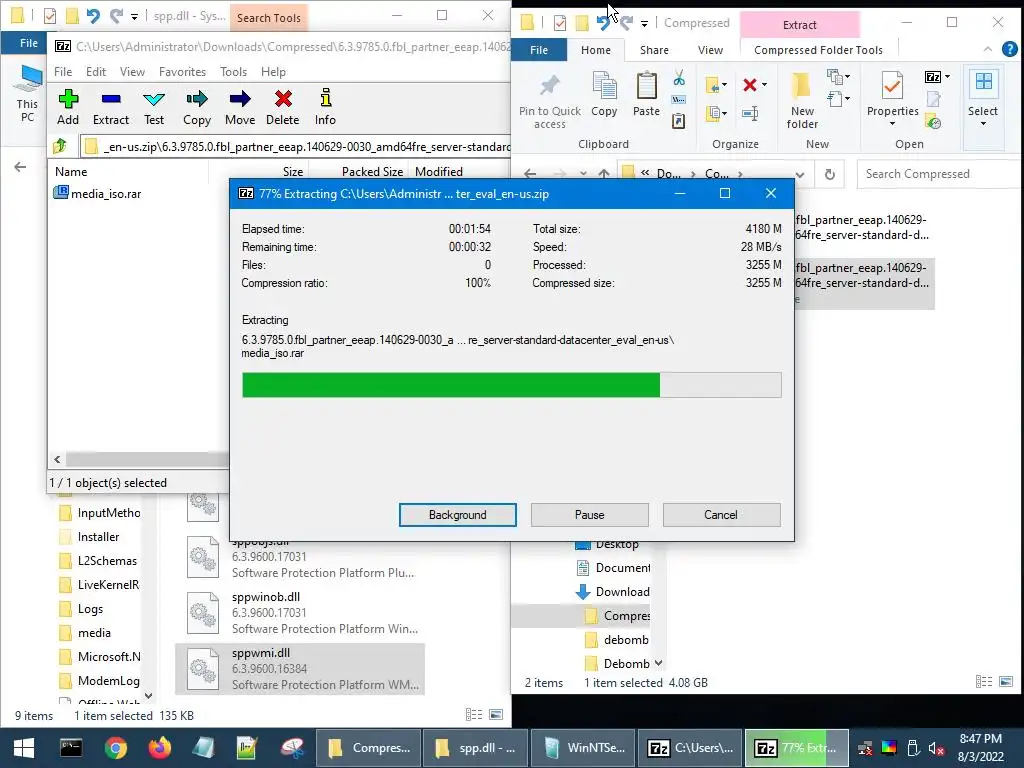Image resolution: width=1024 pixels, height=768 pixels.
Task: Click the History icon in Open group
Action: pos(933,121)
